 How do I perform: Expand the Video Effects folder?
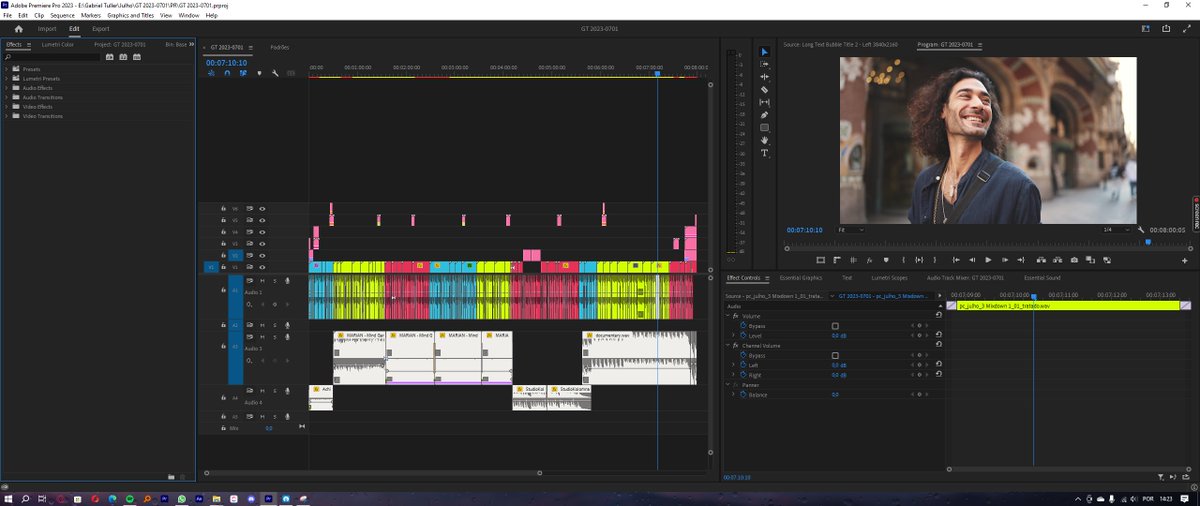point(8,107)
